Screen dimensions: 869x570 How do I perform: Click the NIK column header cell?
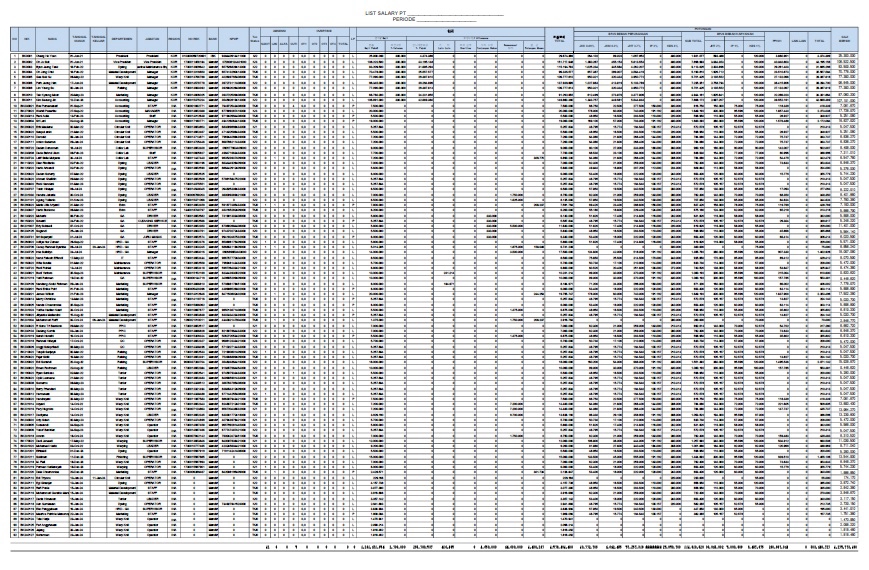tap(27, 39)
